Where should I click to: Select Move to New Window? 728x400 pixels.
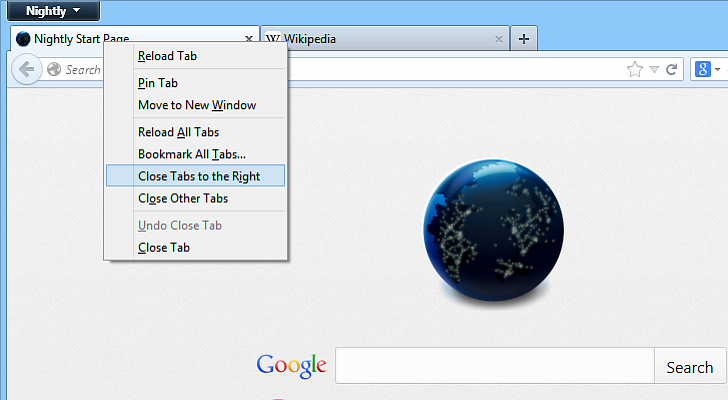tap(195, 105)
